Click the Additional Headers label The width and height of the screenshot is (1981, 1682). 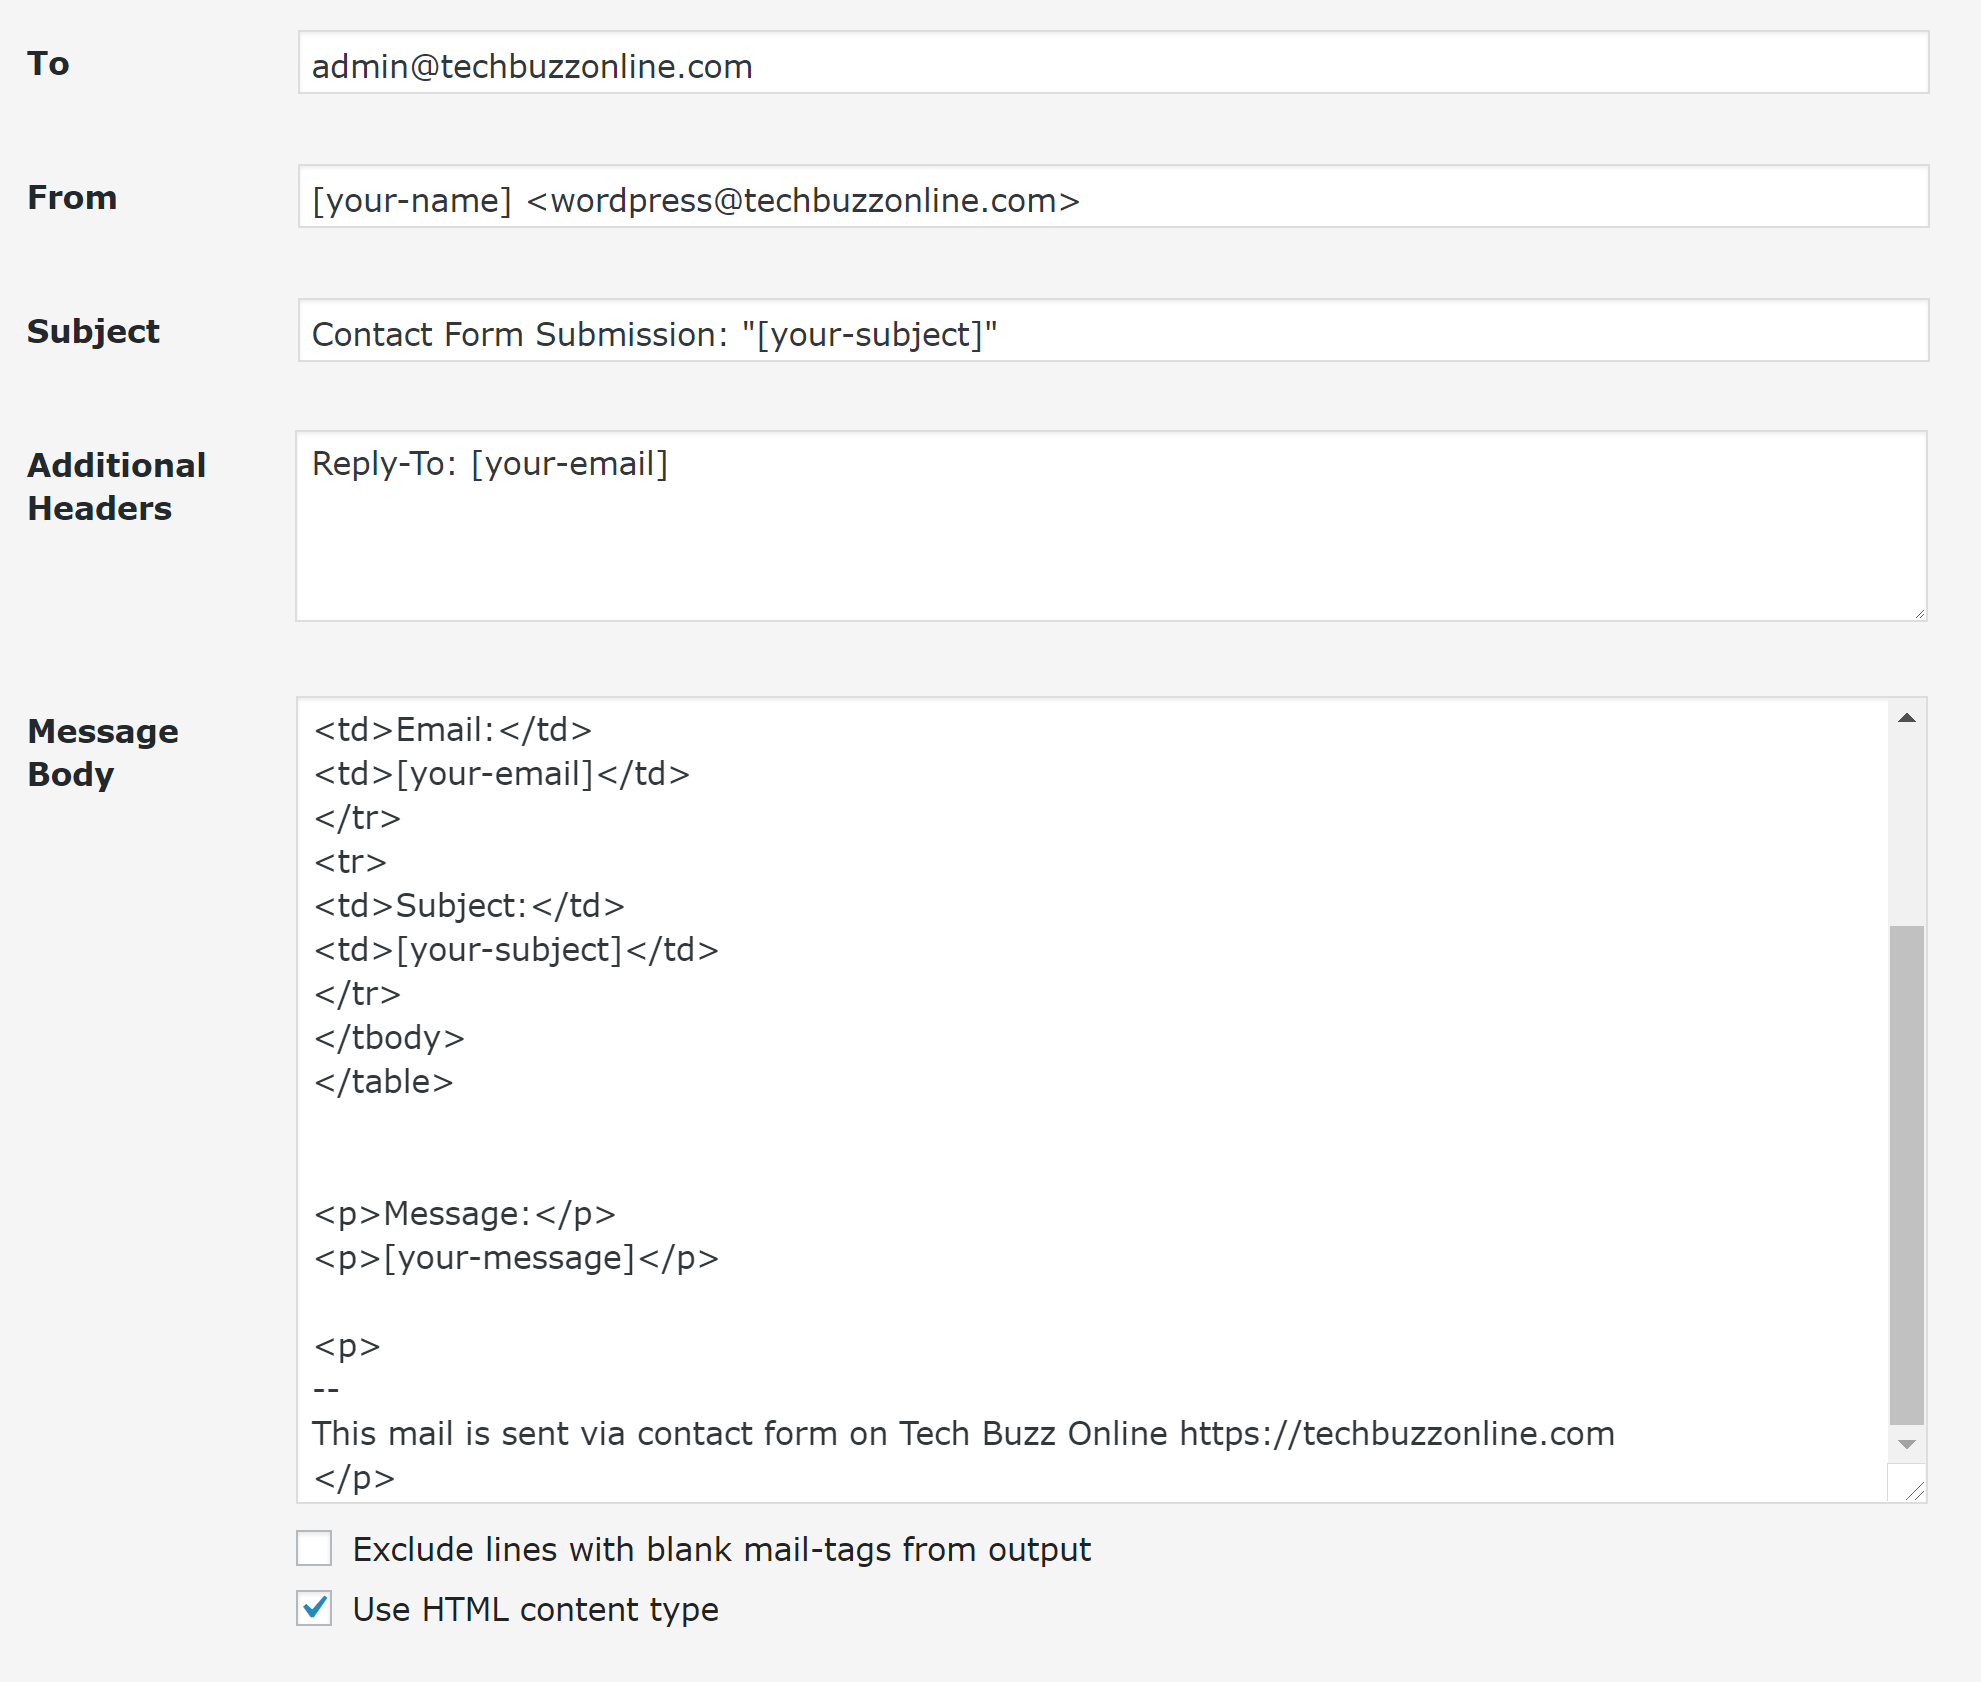116,486
